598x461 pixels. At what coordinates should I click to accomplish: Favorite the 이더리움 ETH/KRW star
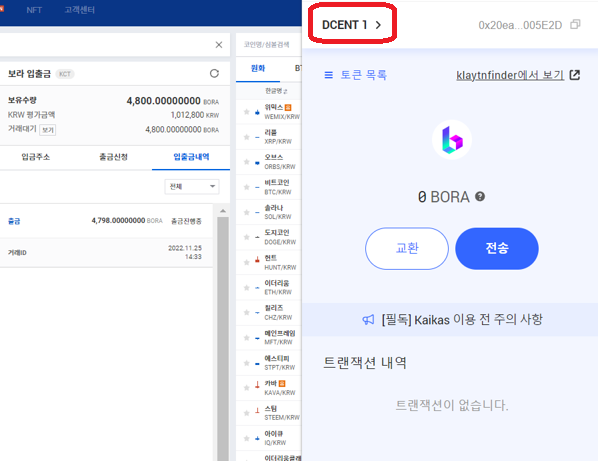pos(246,288)
